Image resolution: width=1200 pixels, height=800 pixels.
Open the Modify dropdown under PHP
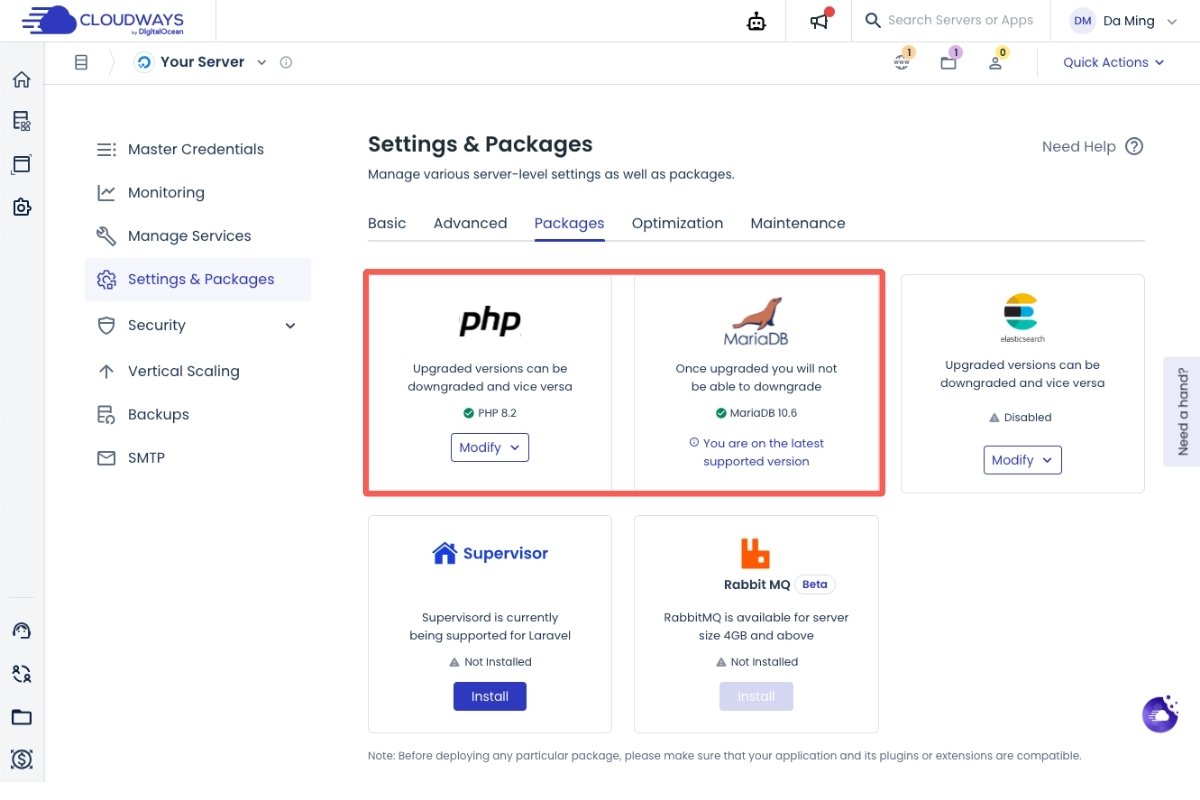(x=489, y=447)
